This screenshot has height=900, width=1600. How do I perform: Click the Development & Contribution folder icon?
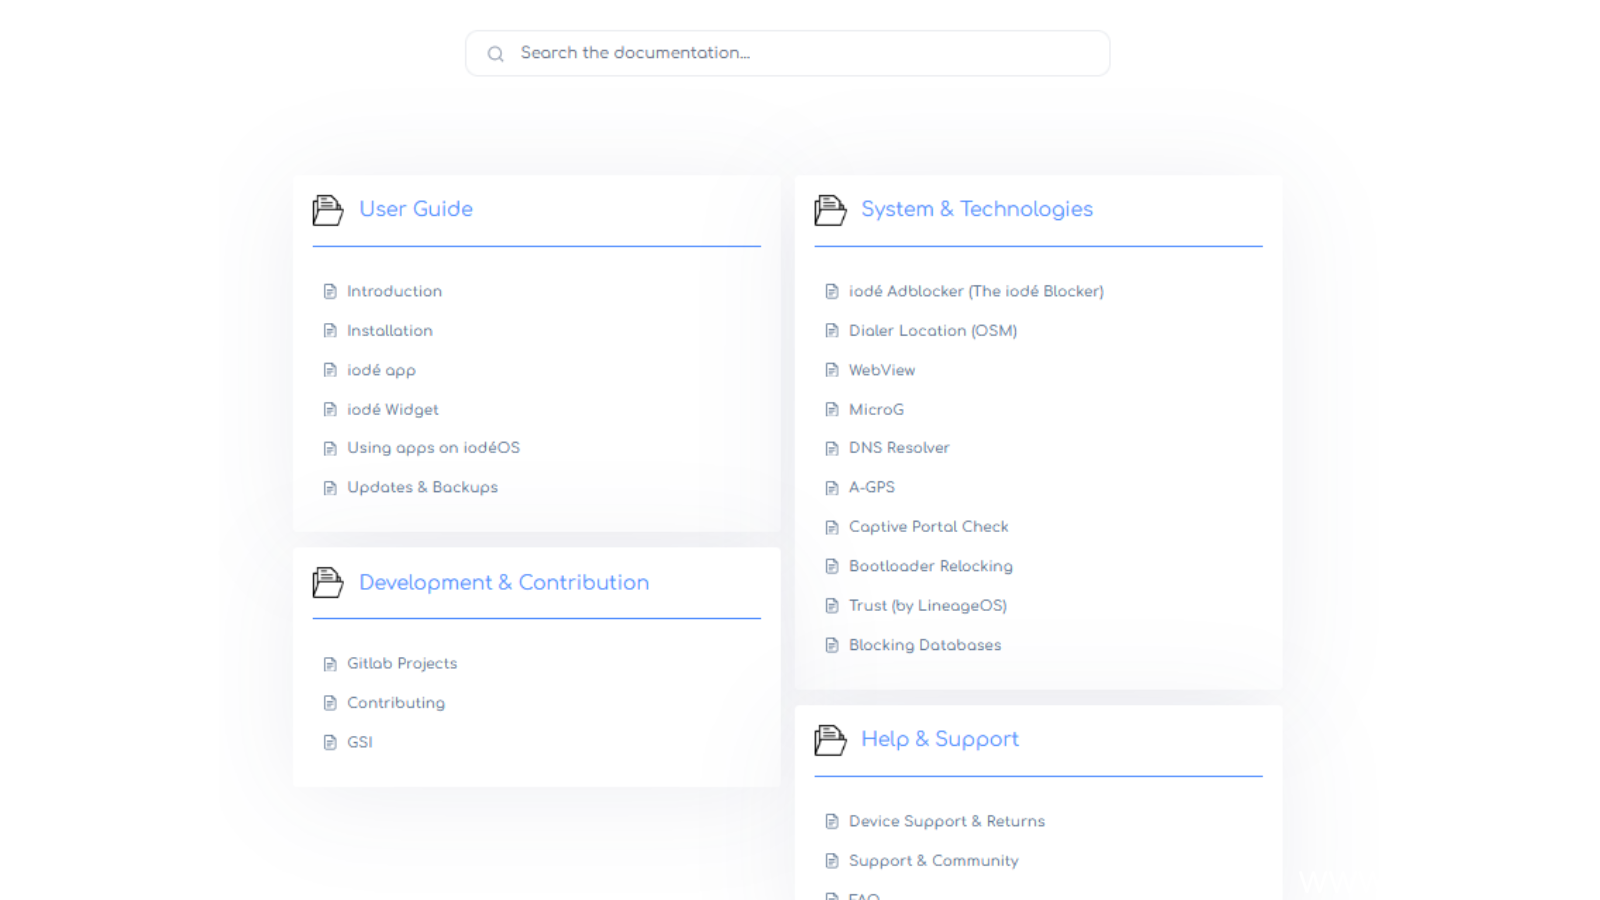pyautogui.click(x=327, y=583)
